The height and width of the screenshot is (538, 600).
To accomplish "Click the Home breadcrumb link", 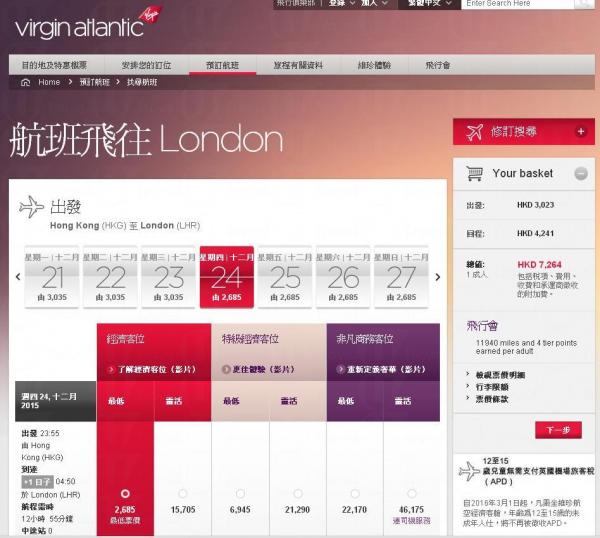I will point(49,82).
